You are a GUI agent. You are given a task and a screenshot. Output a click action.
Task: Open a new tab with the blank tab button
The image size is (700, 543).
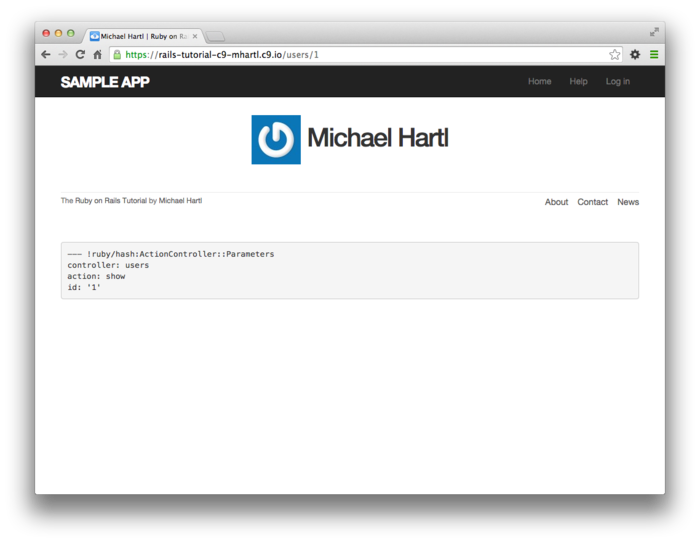216,37
